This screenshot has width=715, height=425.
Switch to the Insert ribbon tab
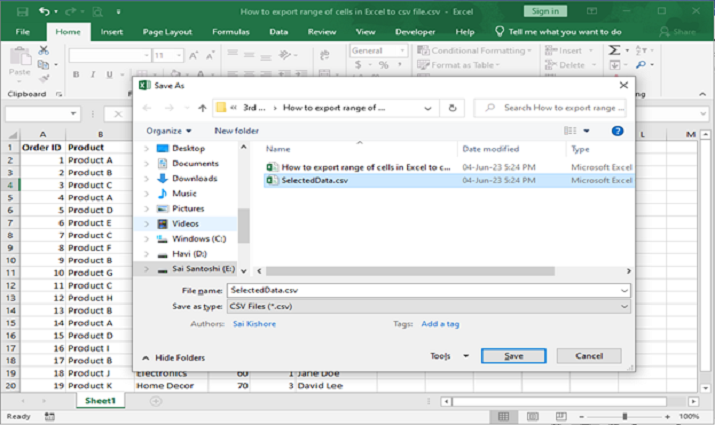(x=112, y=32)
